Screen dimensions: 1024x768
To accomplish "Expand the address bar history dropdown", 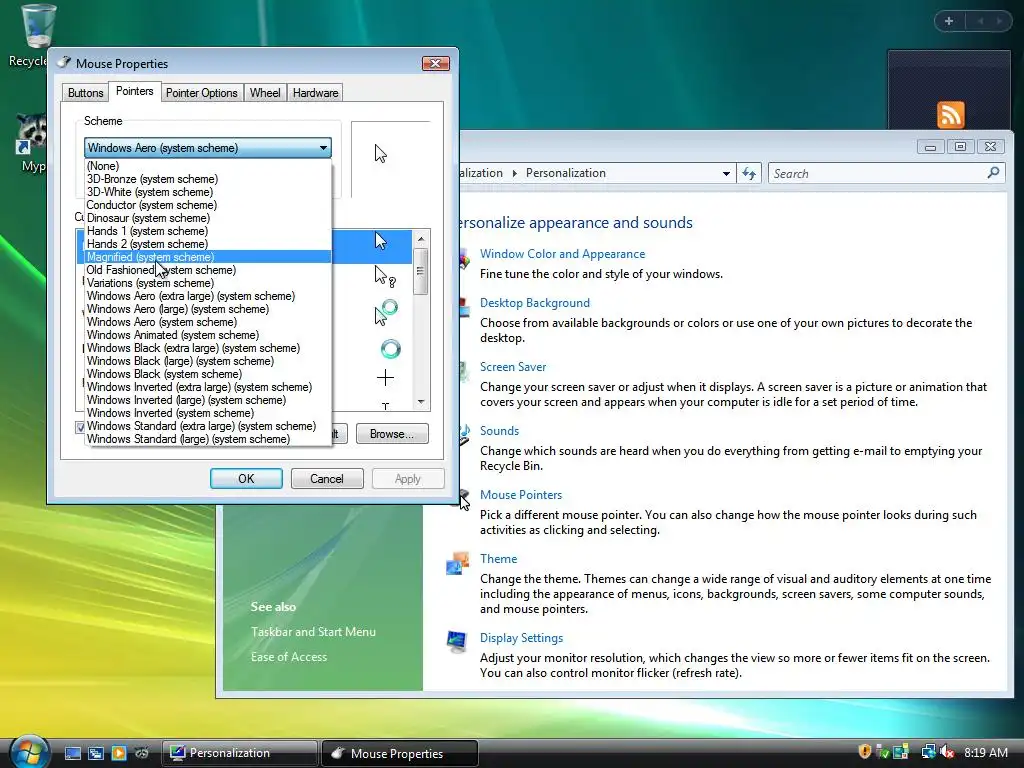I will pos(726,173).
